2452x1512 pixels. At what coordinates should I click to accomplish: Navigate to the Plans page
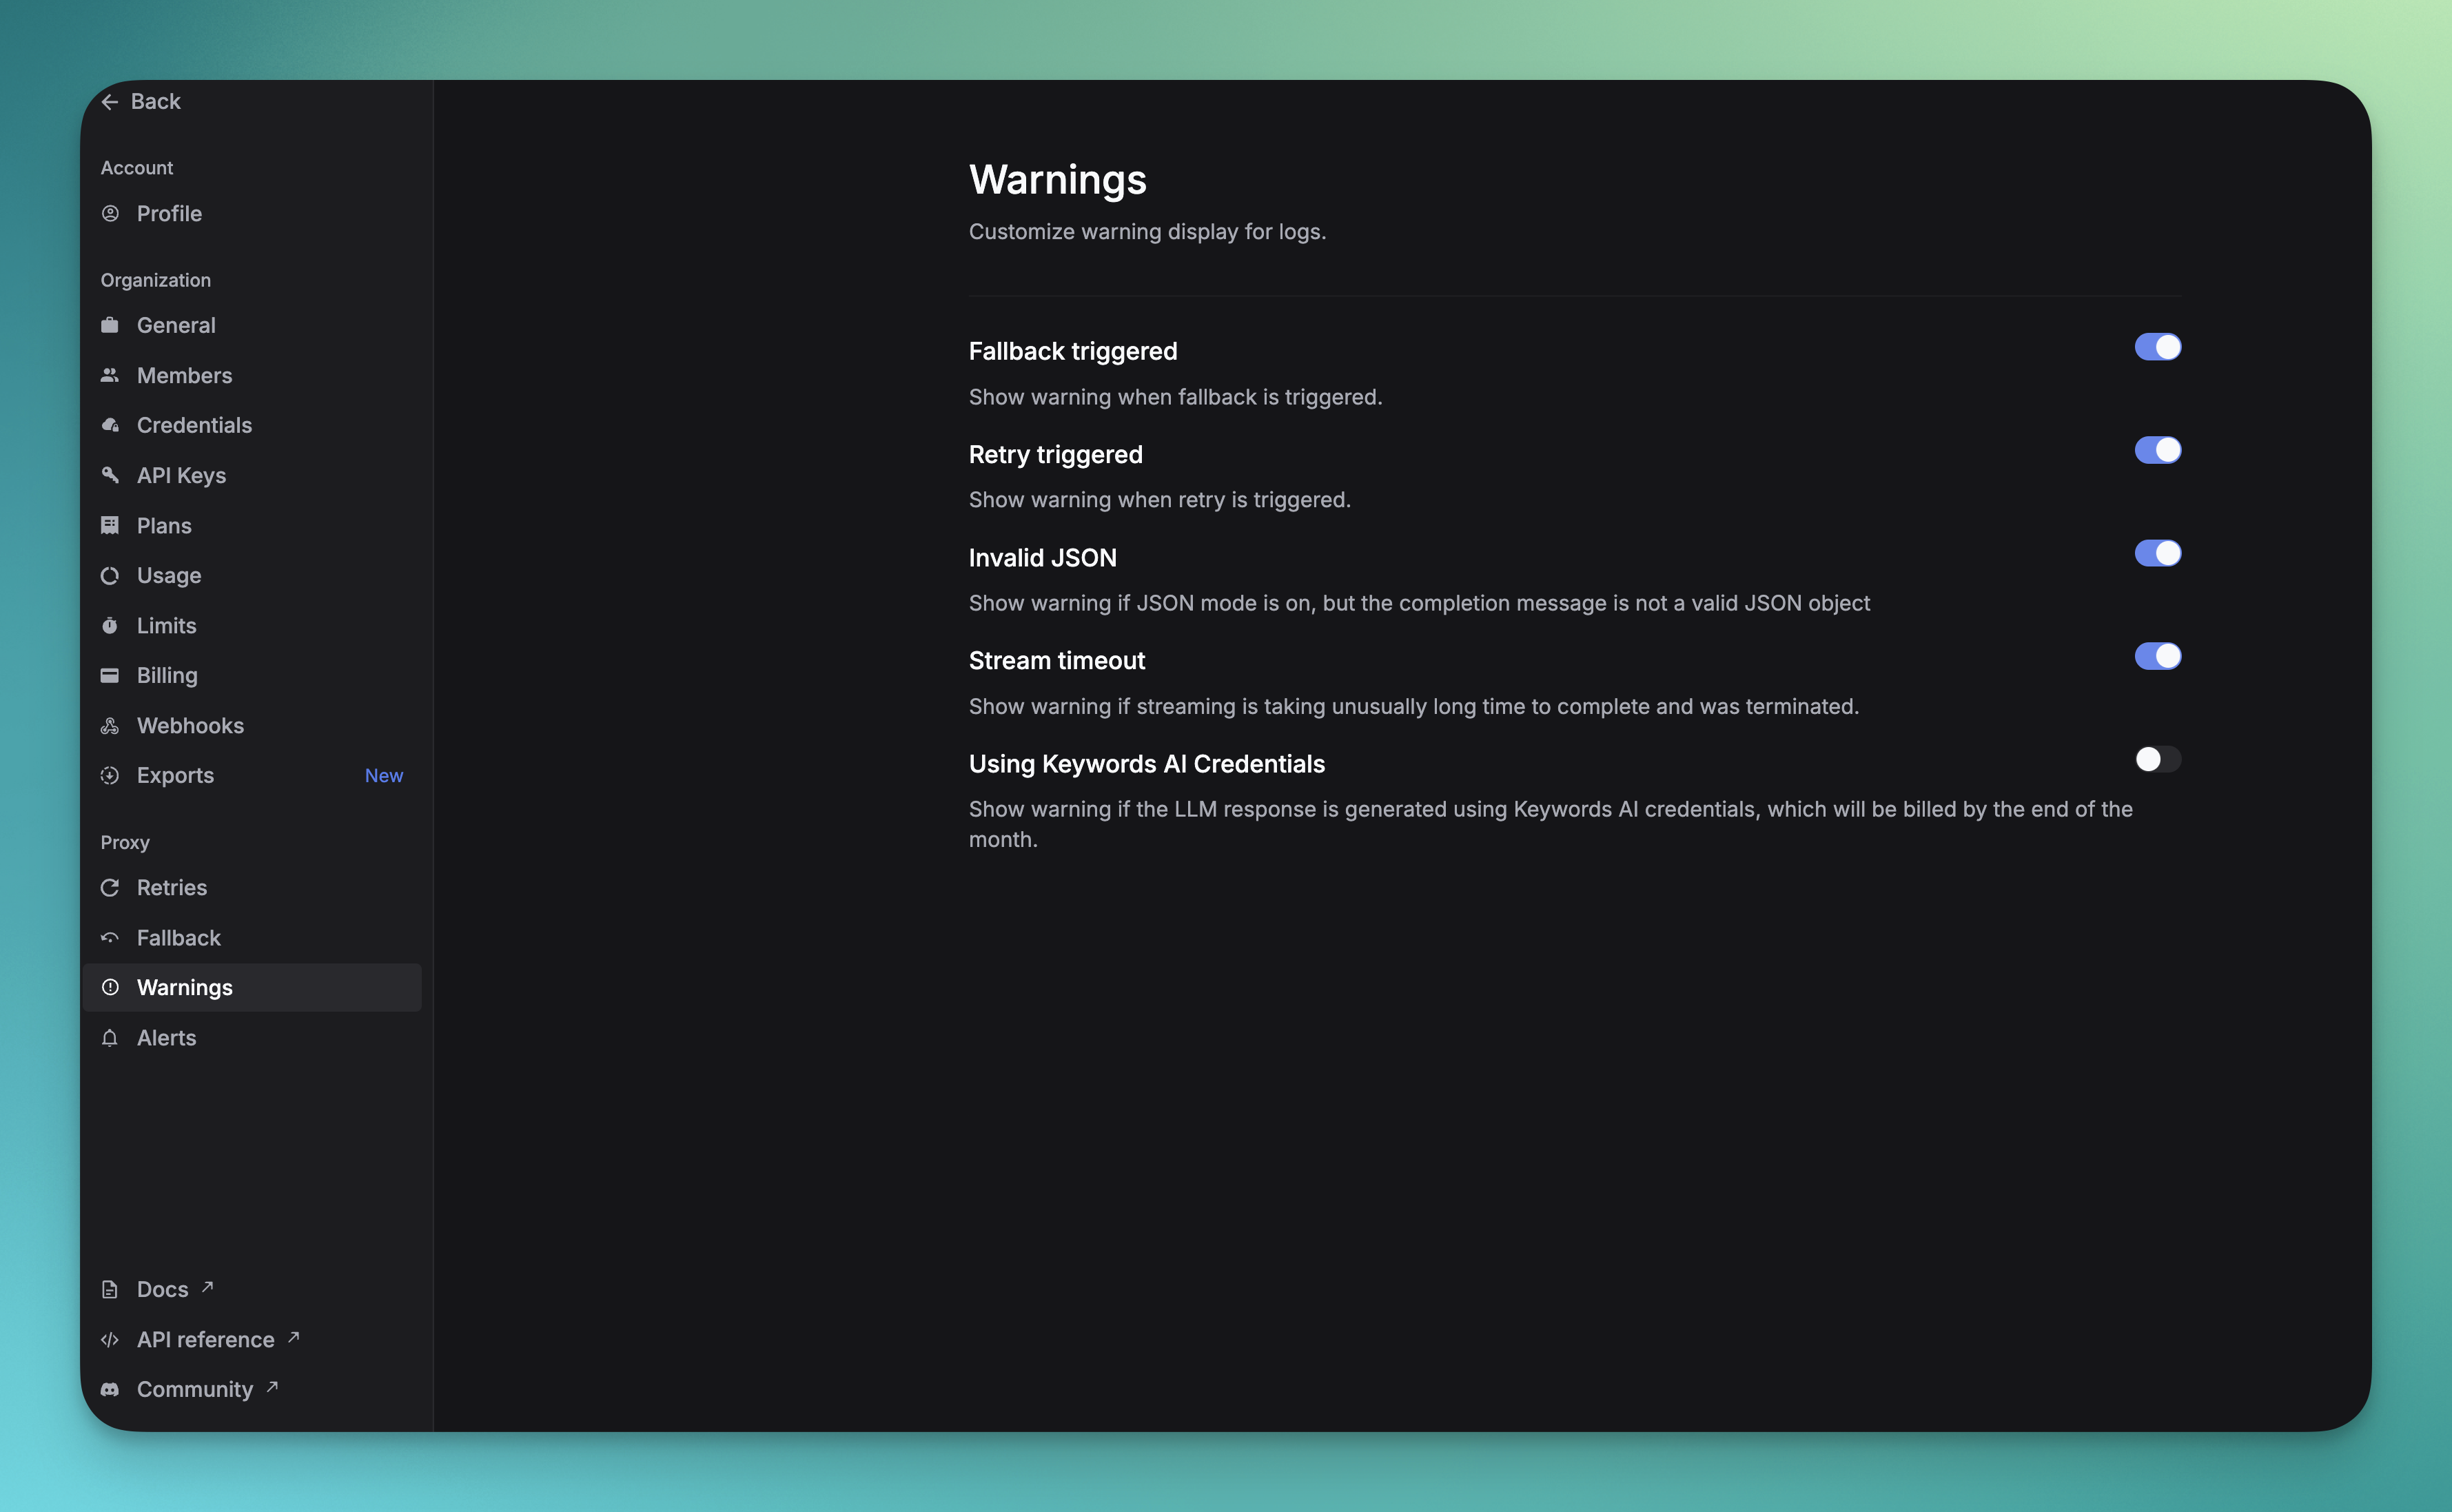coord(252,525)
